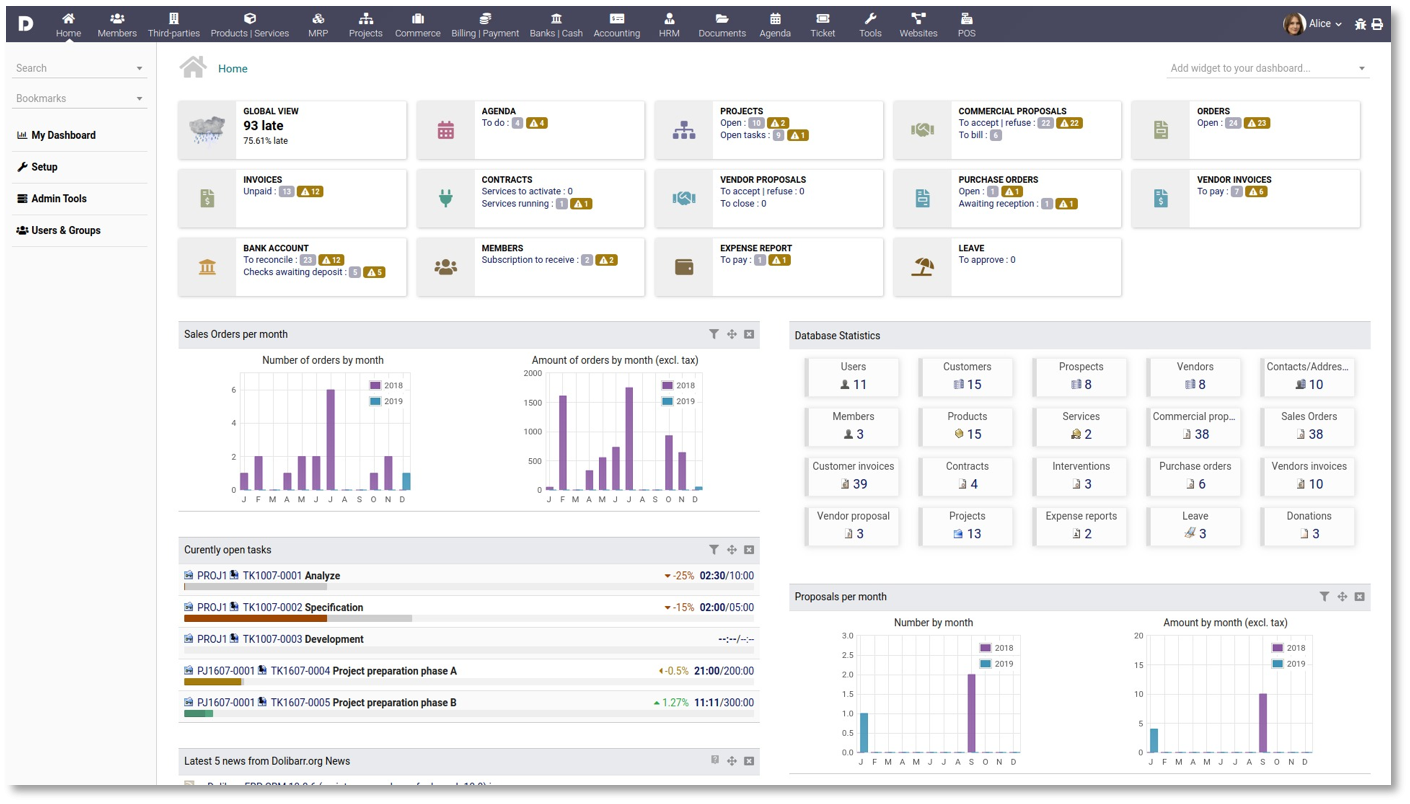
Task: Open Admin Tools in the sidebar
Action: [52, 199]
